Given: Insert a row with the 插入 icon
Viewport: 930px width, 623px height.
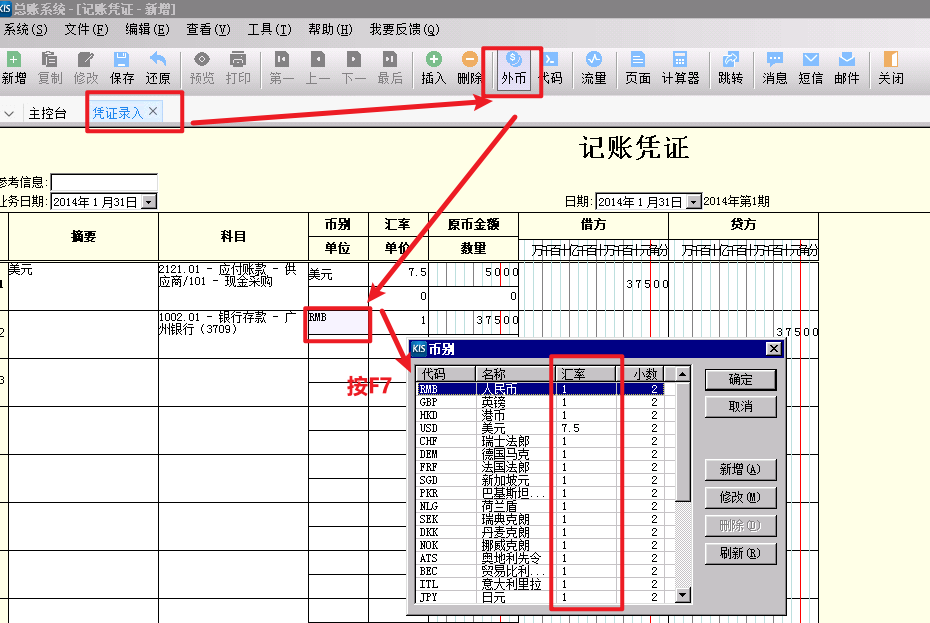Looking at the screenshot, I should [x=434, y=68].
